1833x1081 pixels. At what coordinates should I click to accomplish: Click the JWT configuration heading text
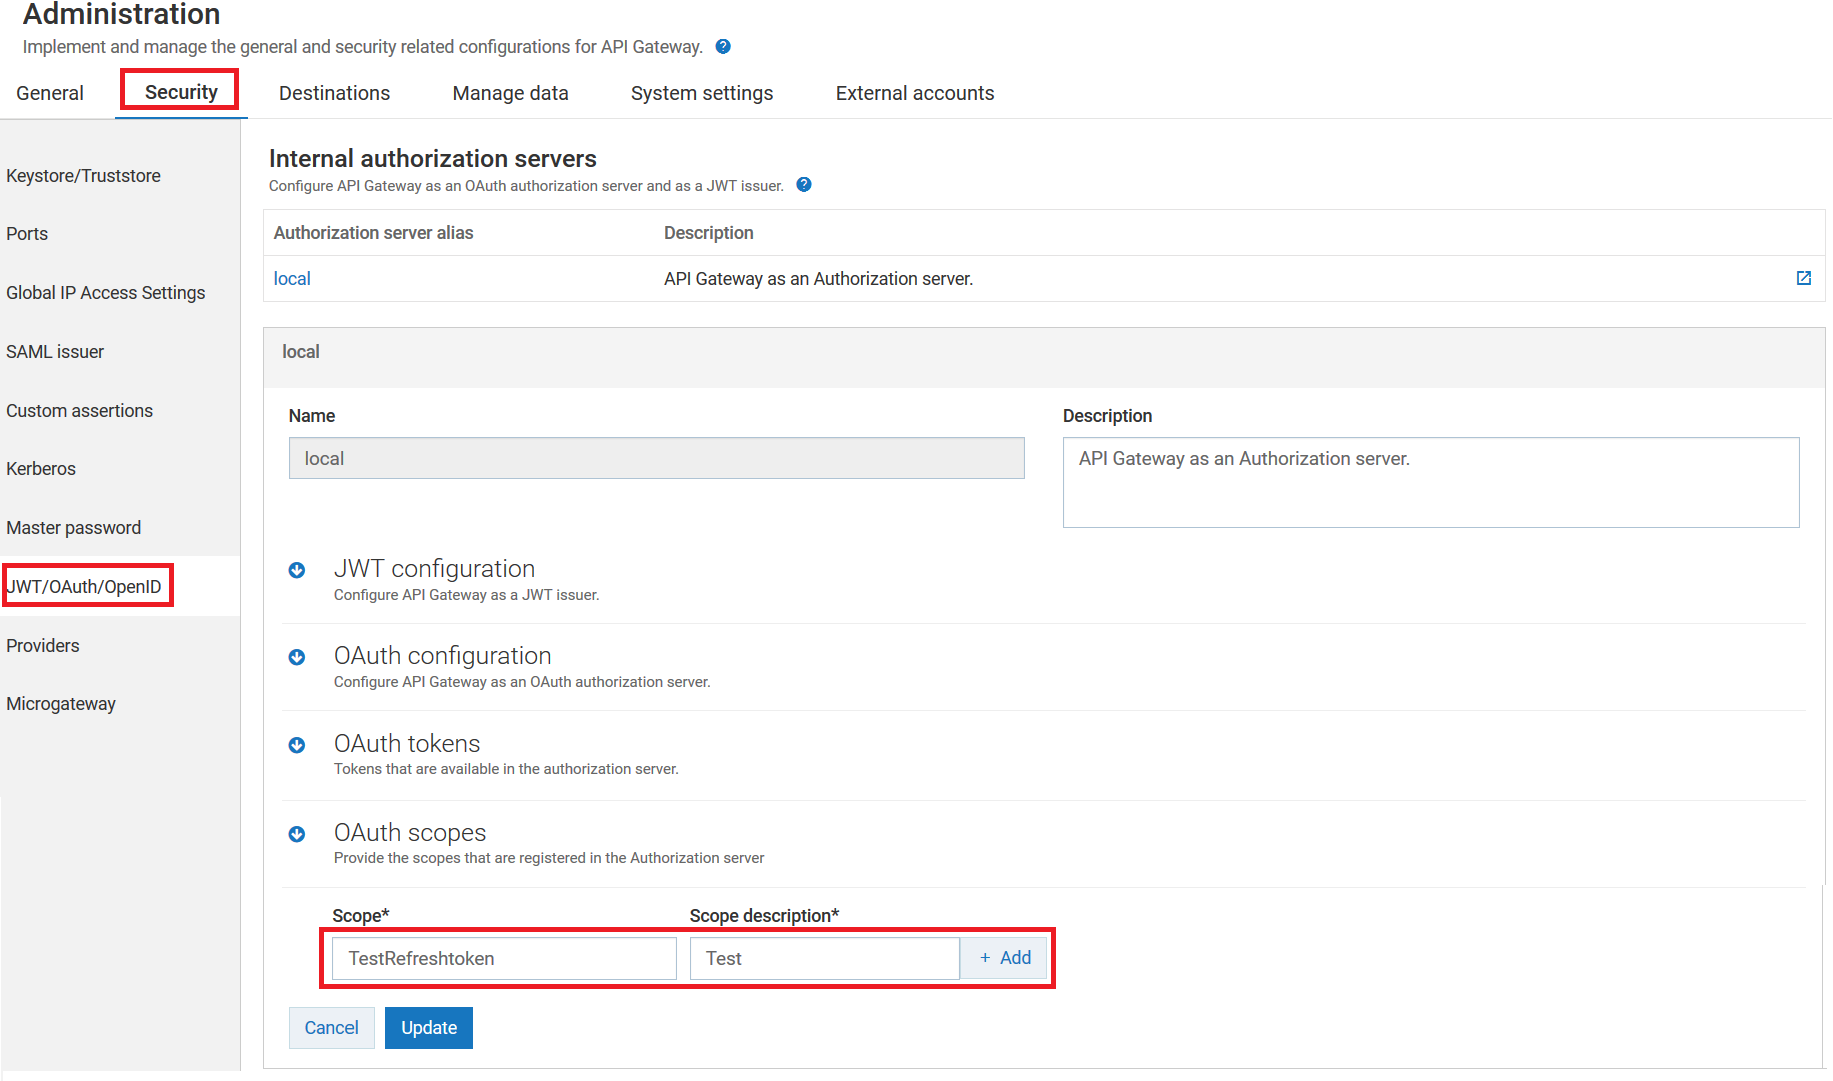point(434,569)
